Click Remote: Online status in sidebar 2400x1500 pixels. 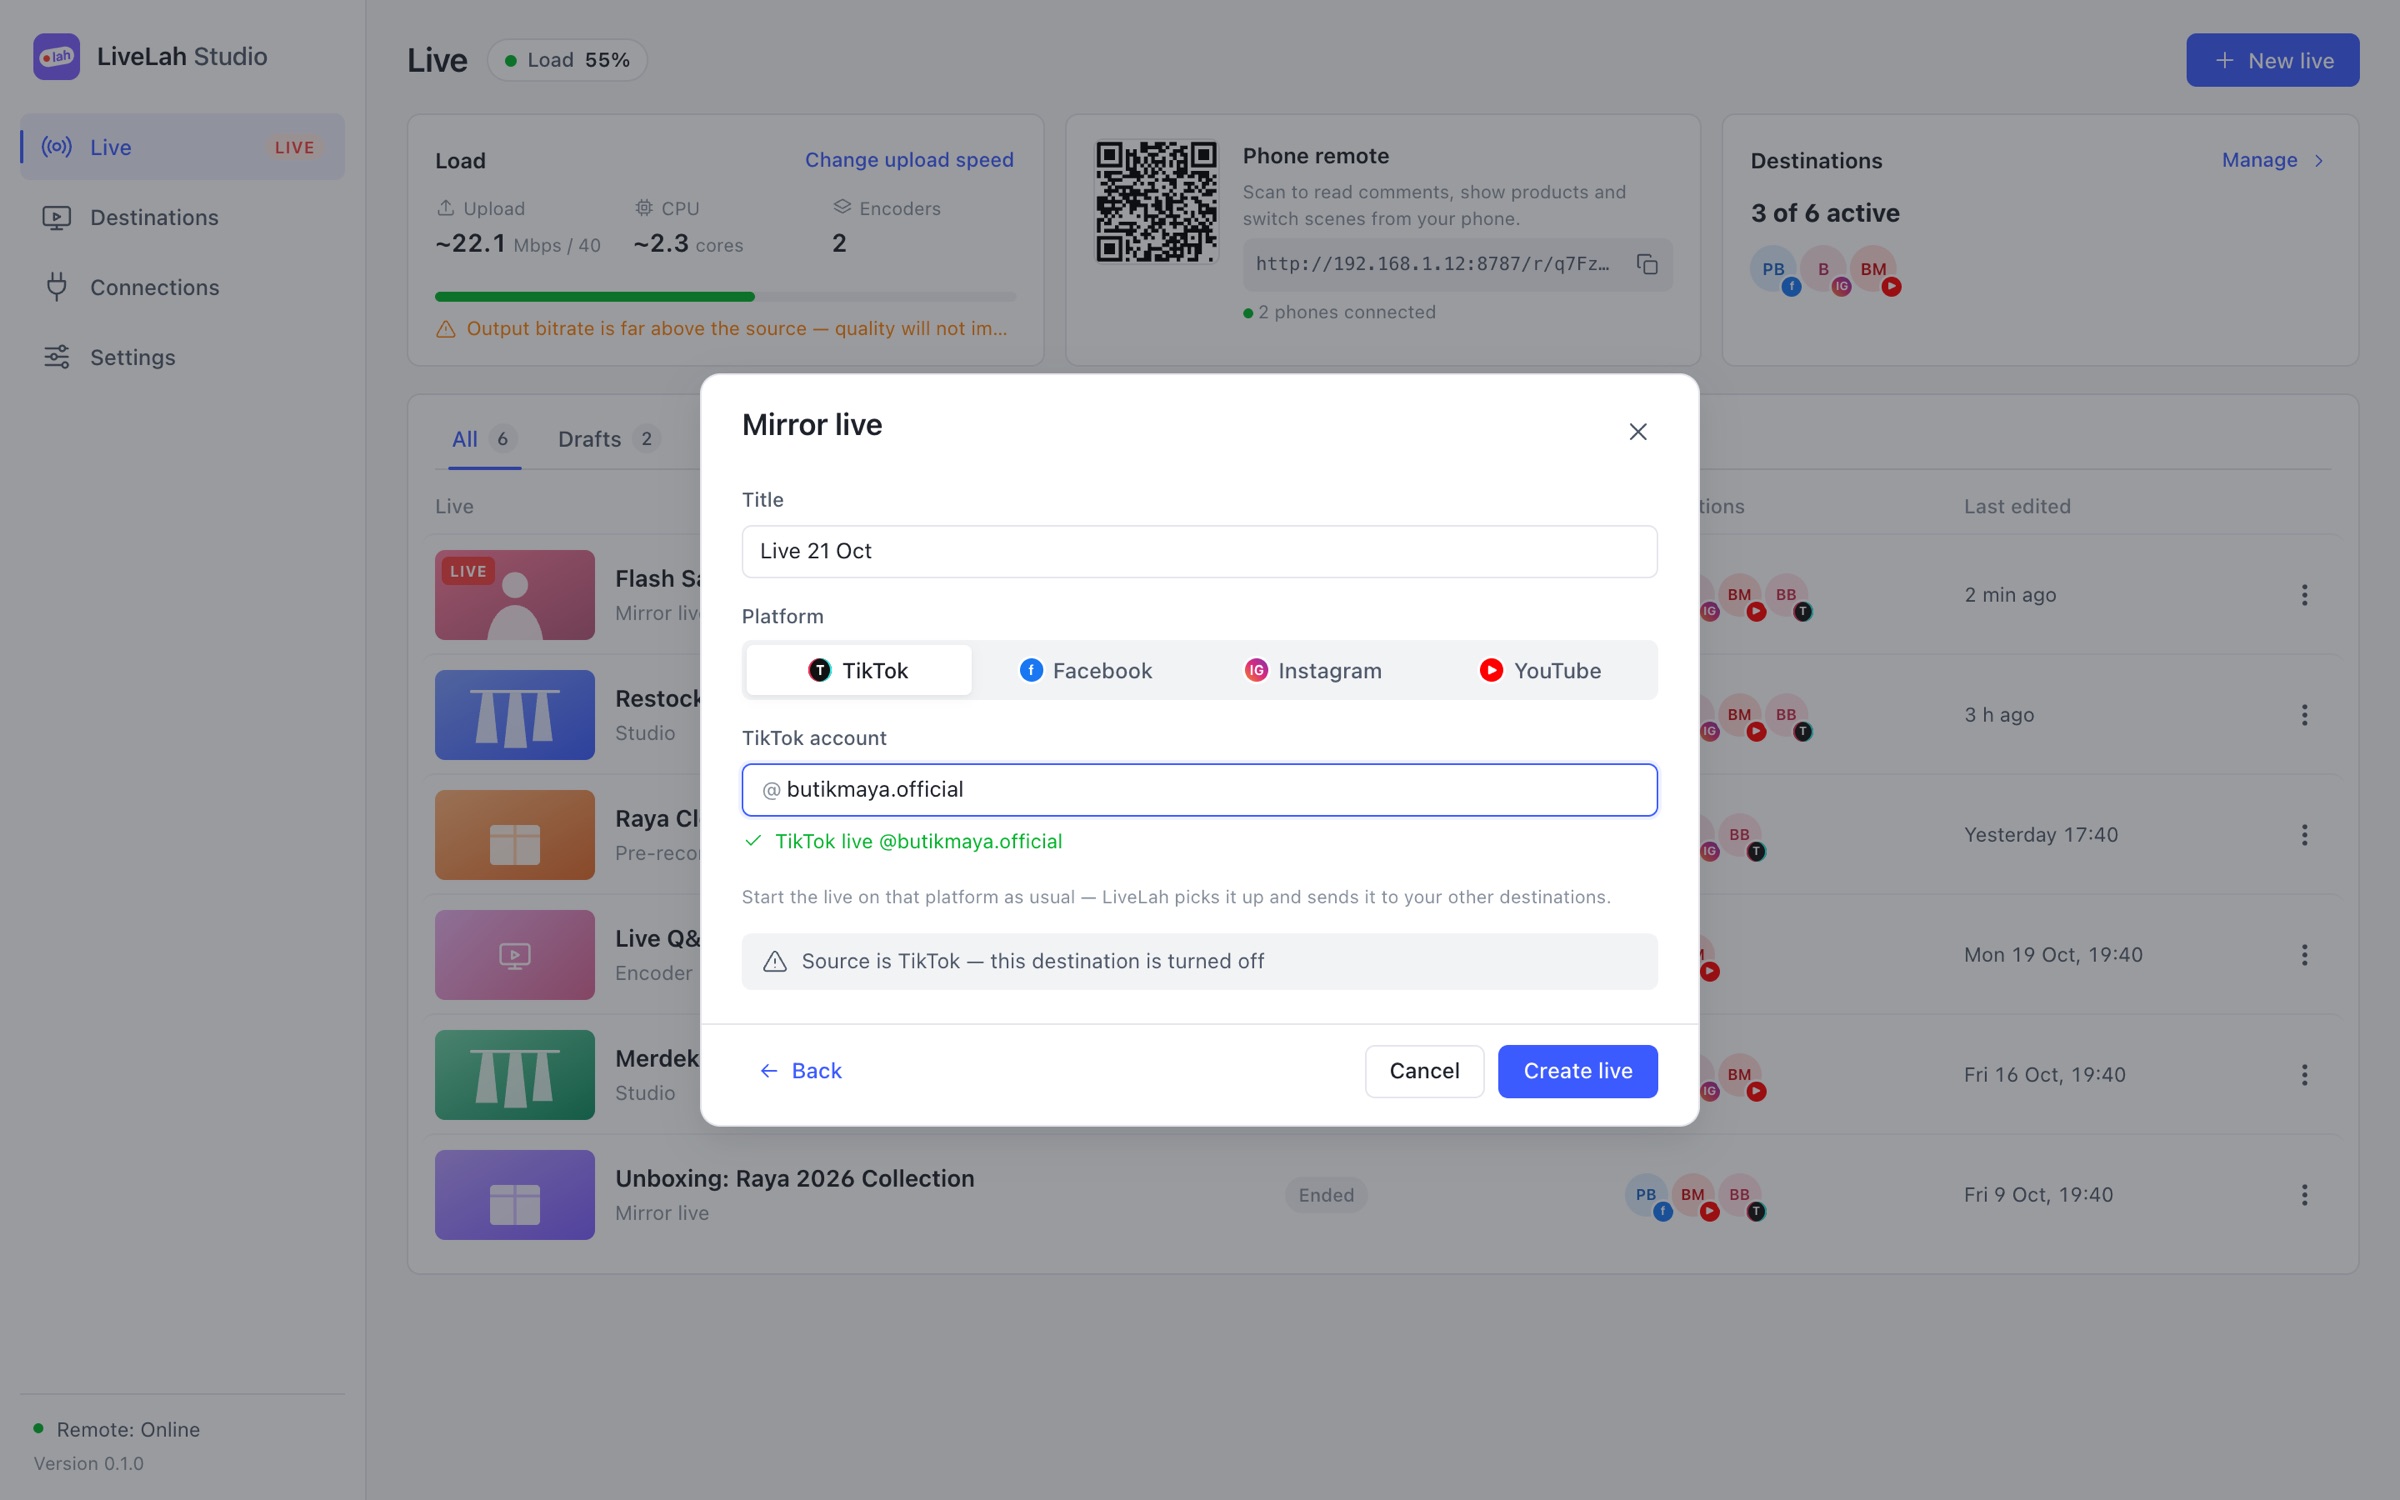(117, 1430)
